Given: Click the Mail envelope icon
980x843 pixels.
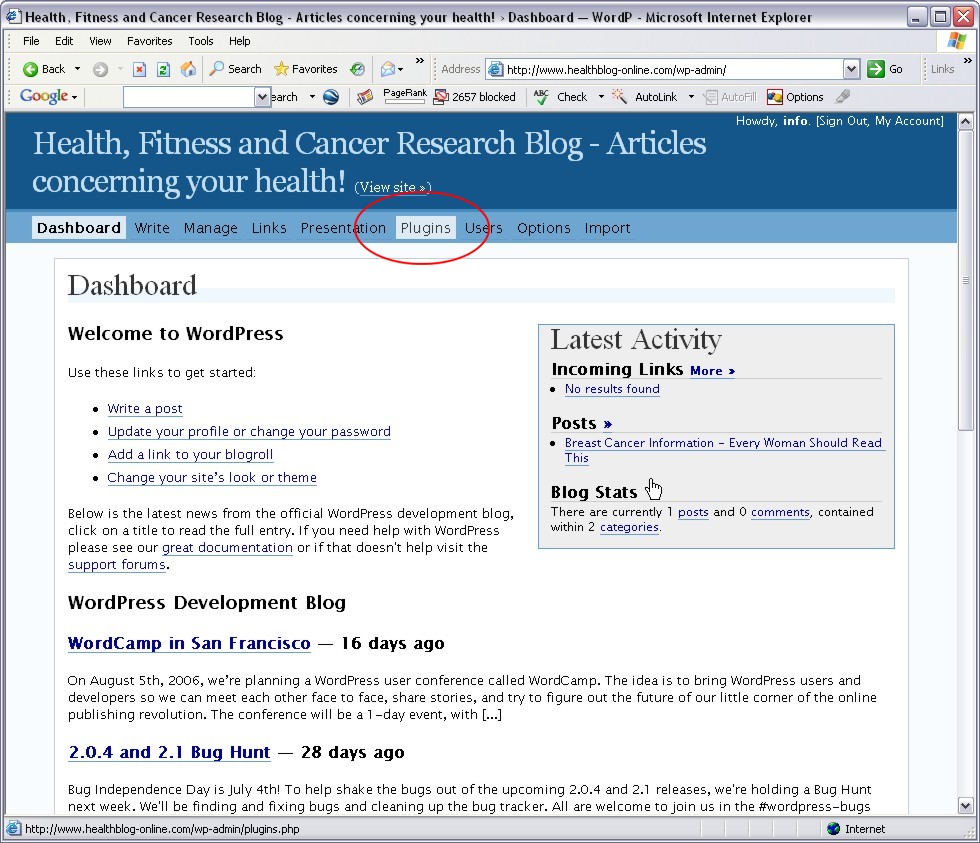Looking at the screenshot, I should pos(388,69).
